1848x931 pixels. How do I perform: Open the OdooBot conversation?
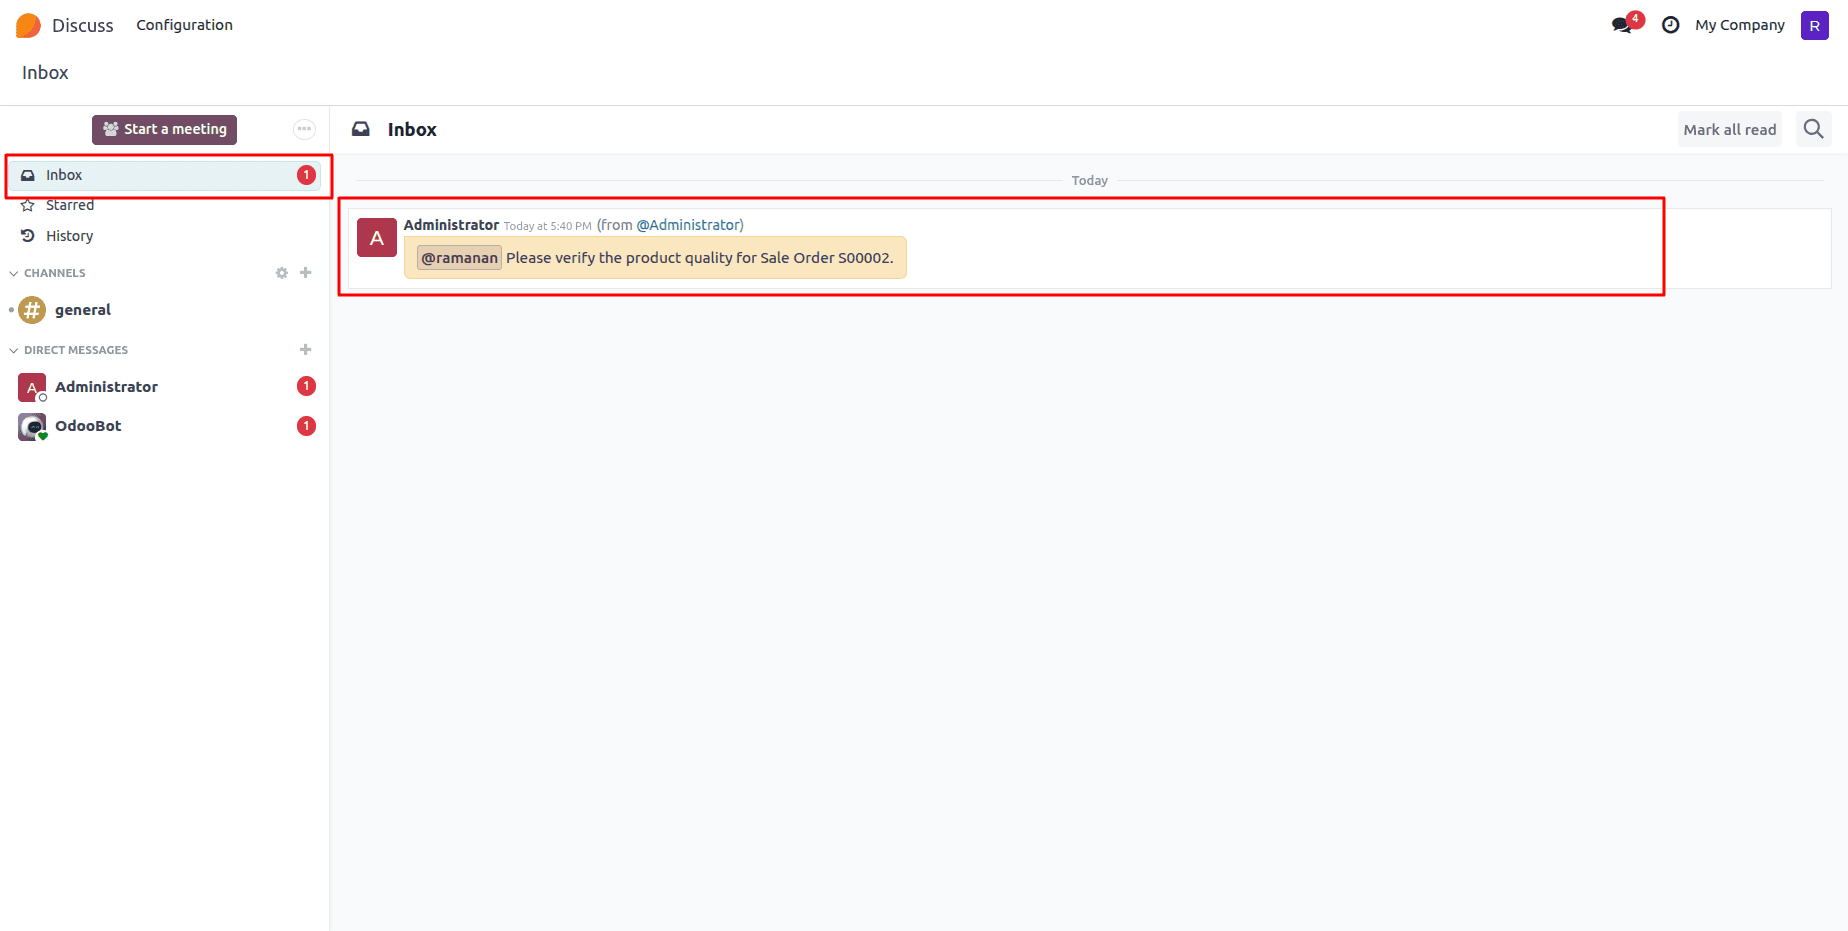tap(88, 425)
